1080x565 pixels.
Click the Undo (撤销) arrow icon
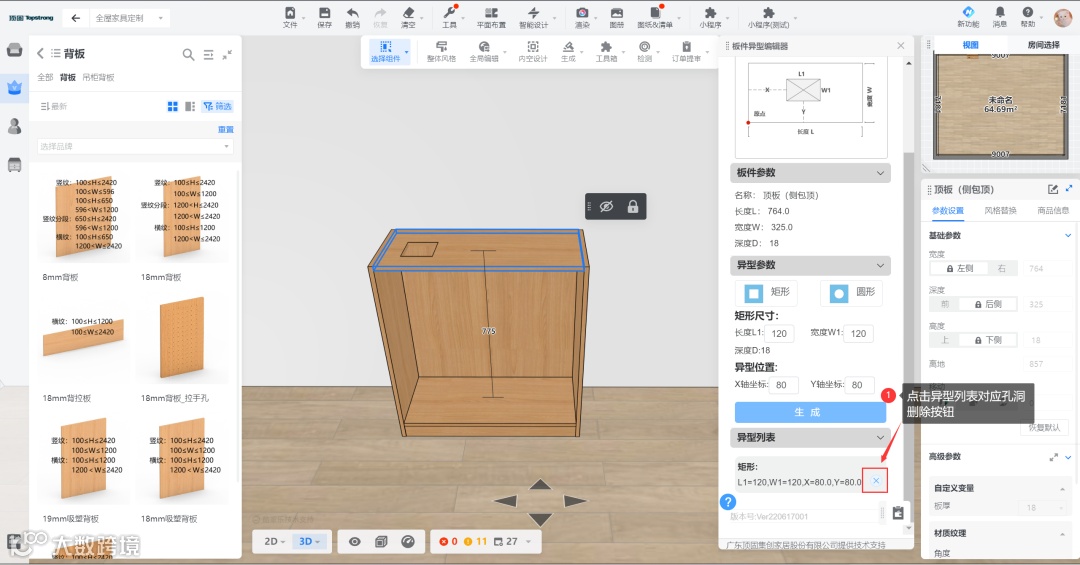(x=352, y=14)
